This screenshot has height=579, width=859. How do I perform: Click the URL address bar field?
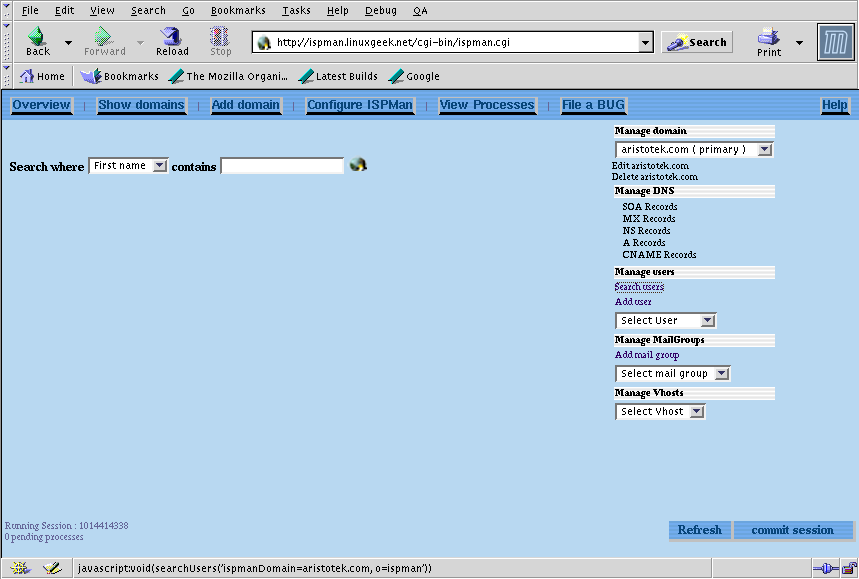pyautogui.click(x=446, y=42)
